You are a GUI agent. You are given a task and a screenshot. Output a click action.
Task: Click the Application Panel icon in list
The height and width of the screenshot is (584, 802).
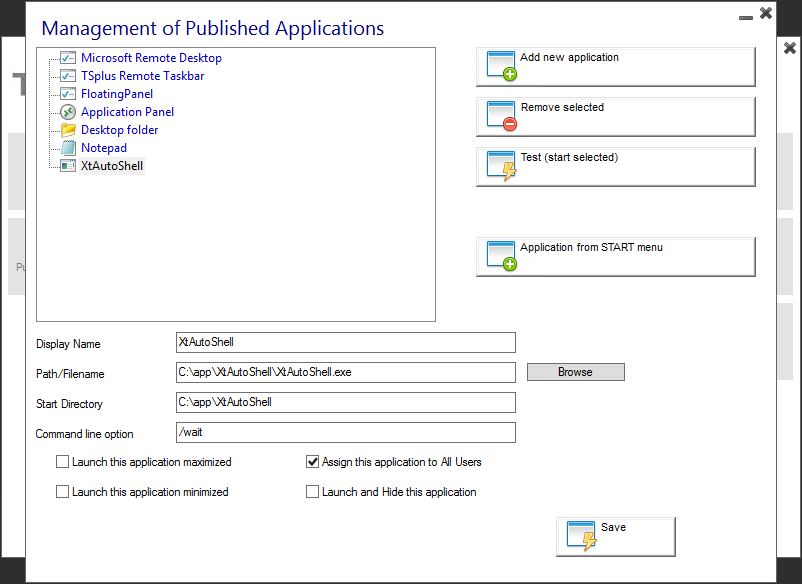click(x=68, y=112)
